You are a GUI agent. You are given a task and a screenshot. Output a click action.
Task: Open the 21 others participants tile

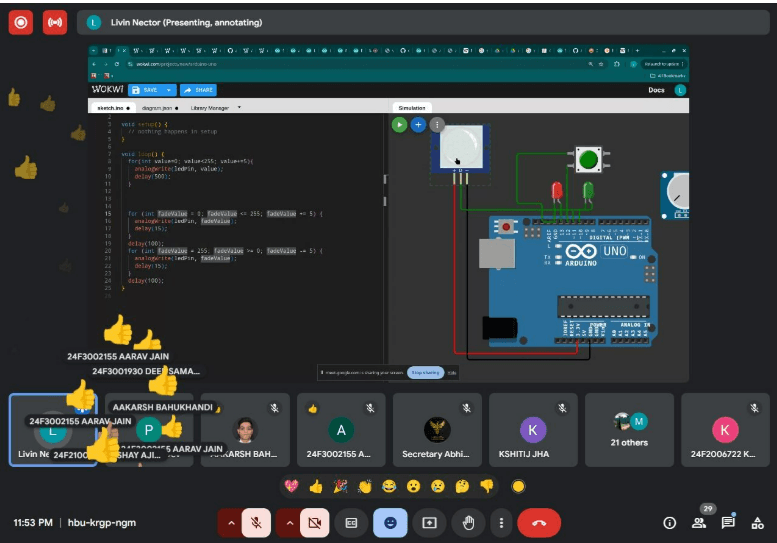tap(629, 430)
